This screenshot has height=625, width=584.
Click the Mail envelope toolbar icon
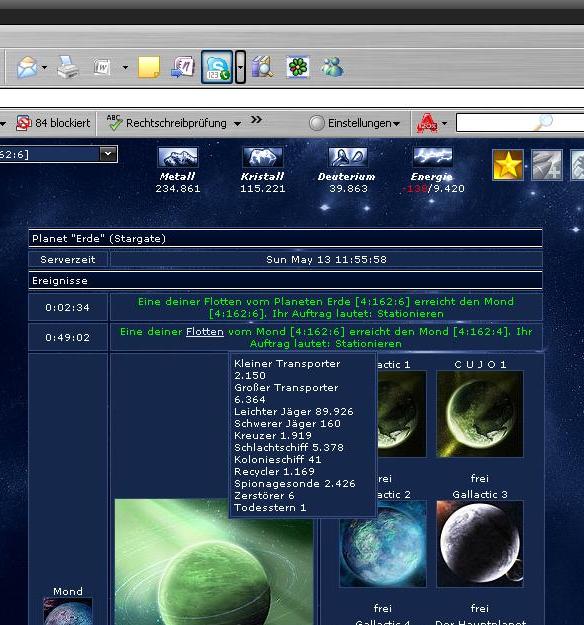[27, 67]
